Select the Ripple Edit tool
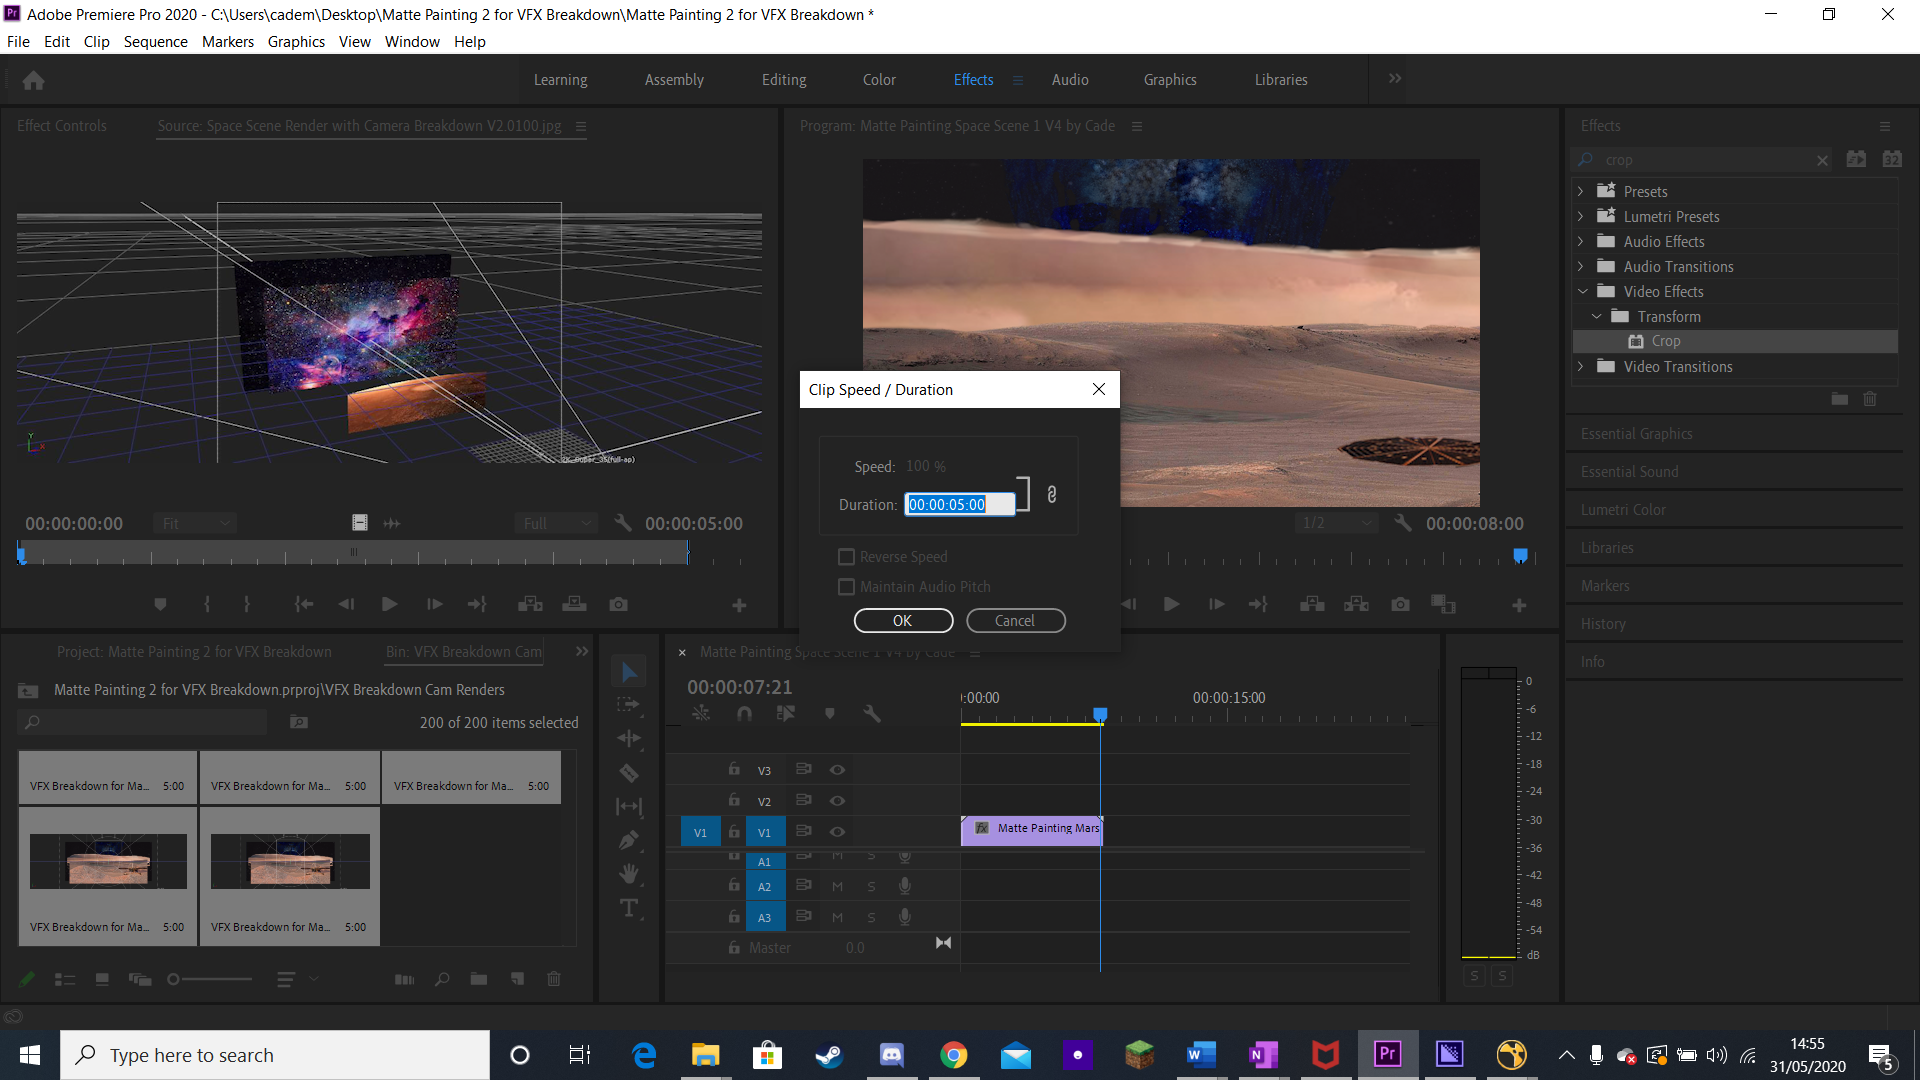The height and width of the screenshot is (1080, 1920). coord(629,739)
